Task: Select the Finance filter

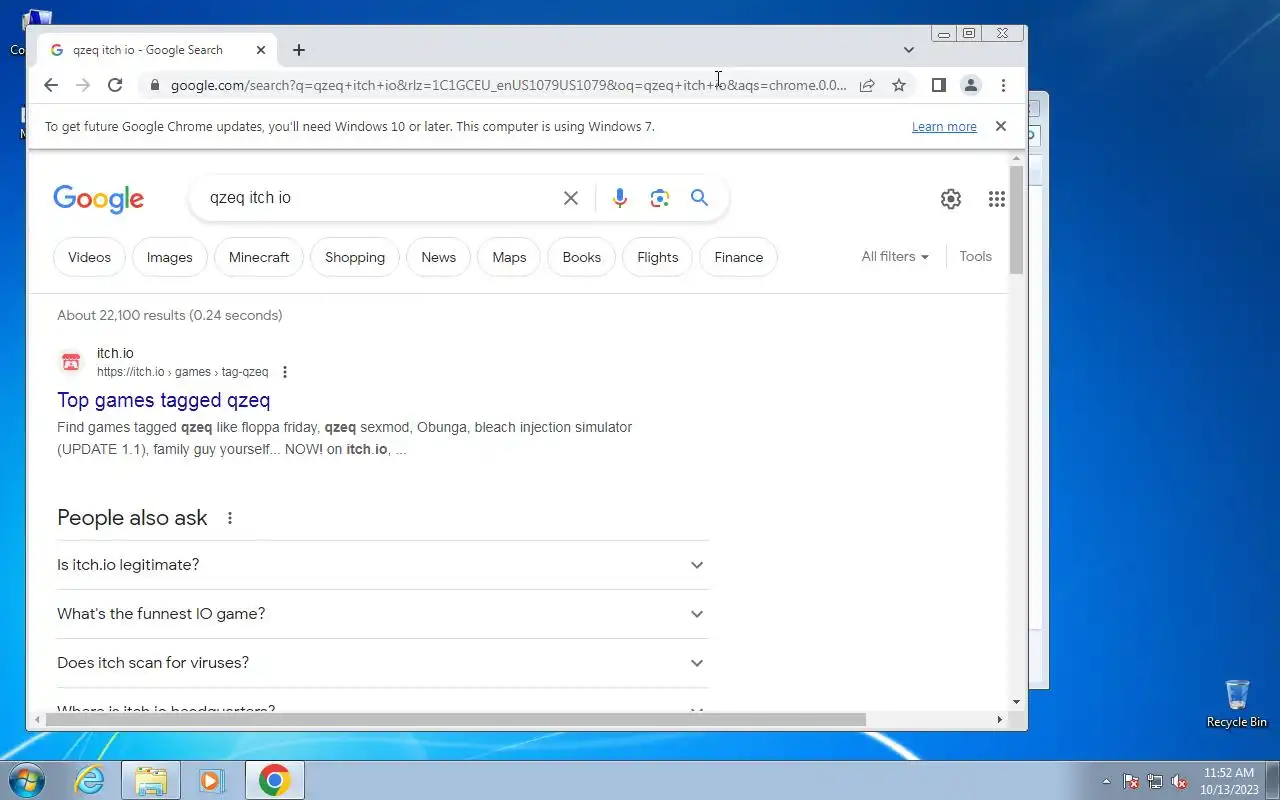Action: [x=738, y=257]
